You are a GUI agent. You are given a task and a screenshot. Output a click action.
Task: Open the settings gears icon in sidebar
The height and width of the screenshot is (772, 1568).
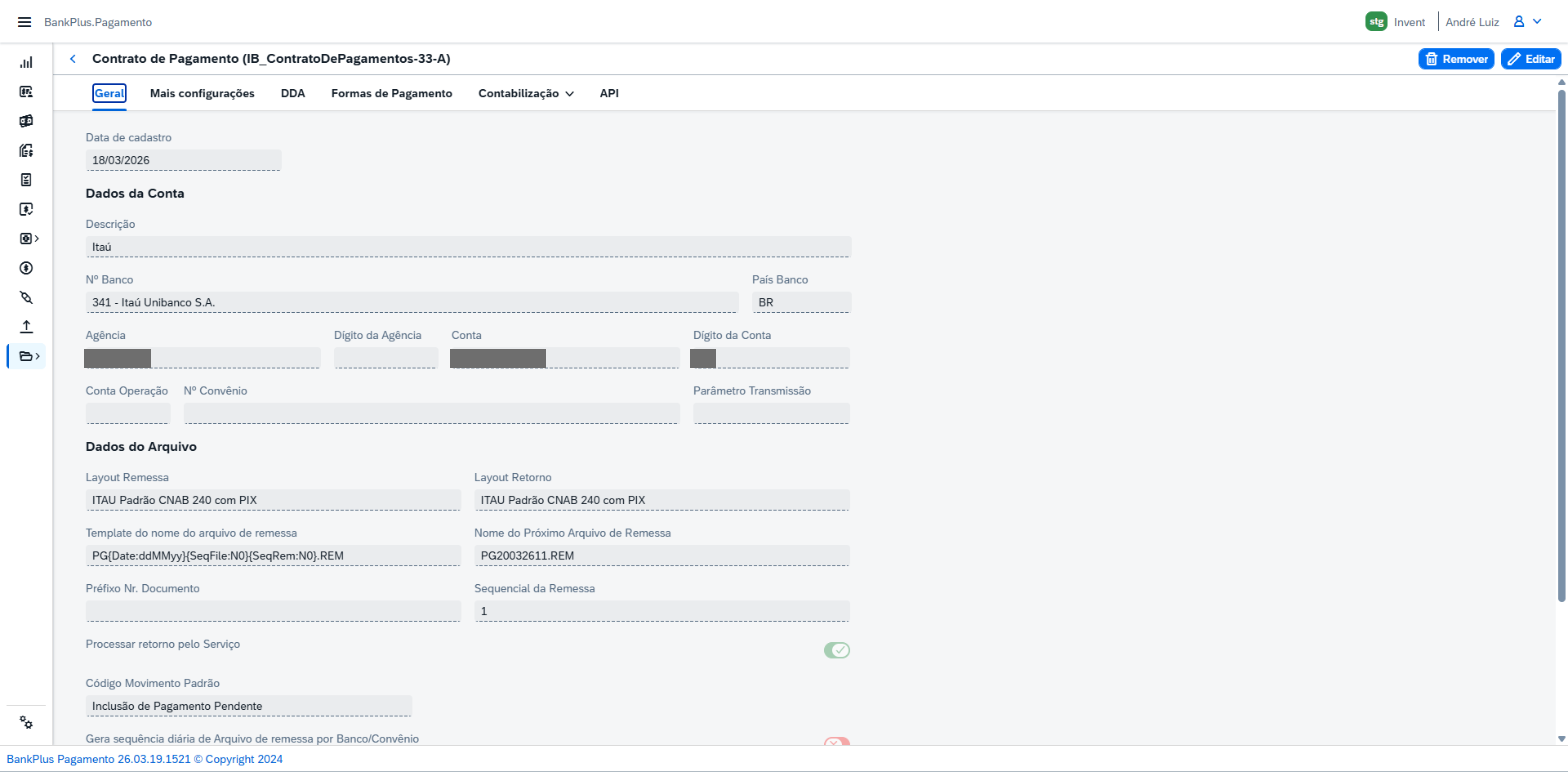[x=27, y=723]
